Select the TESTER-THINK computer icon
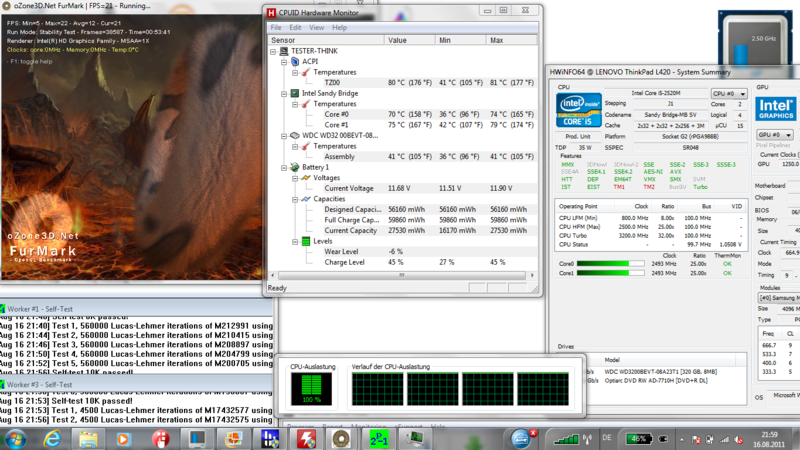This screenshot has height=450, width=800. (x=284, y=51)
